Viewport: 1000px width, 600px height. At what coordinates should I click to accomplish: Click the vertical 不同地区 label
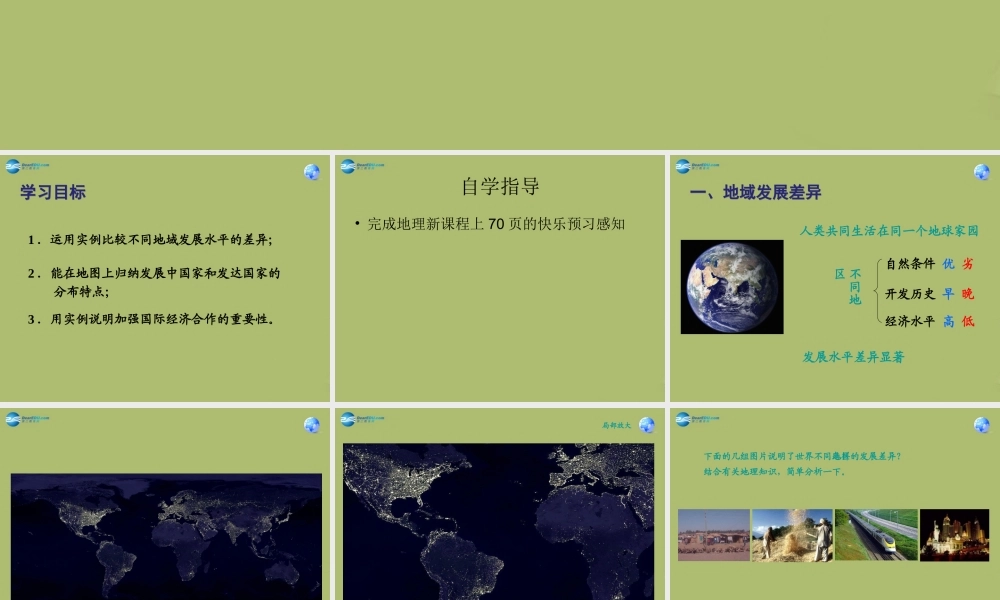[x=849, y=286]
